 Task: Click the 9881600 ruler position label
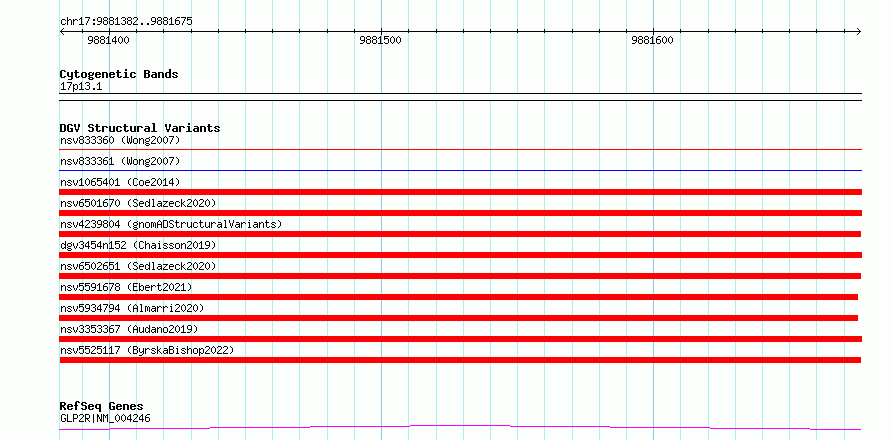653,40
